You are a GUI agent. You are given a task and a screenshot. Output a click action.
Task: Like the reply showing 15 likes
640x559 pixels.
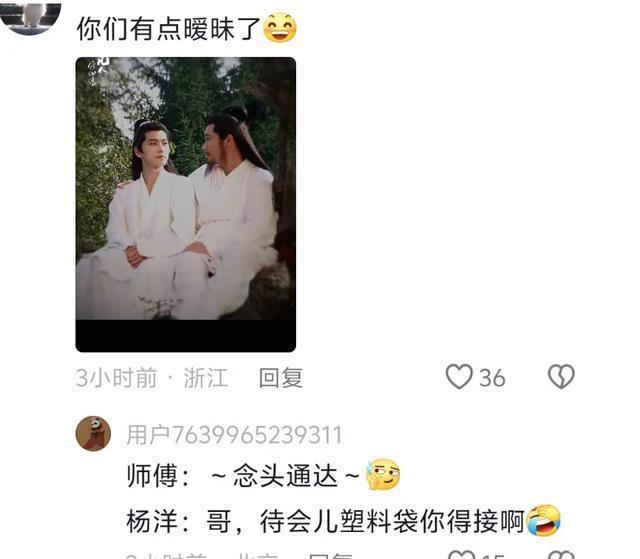[461, 555]
